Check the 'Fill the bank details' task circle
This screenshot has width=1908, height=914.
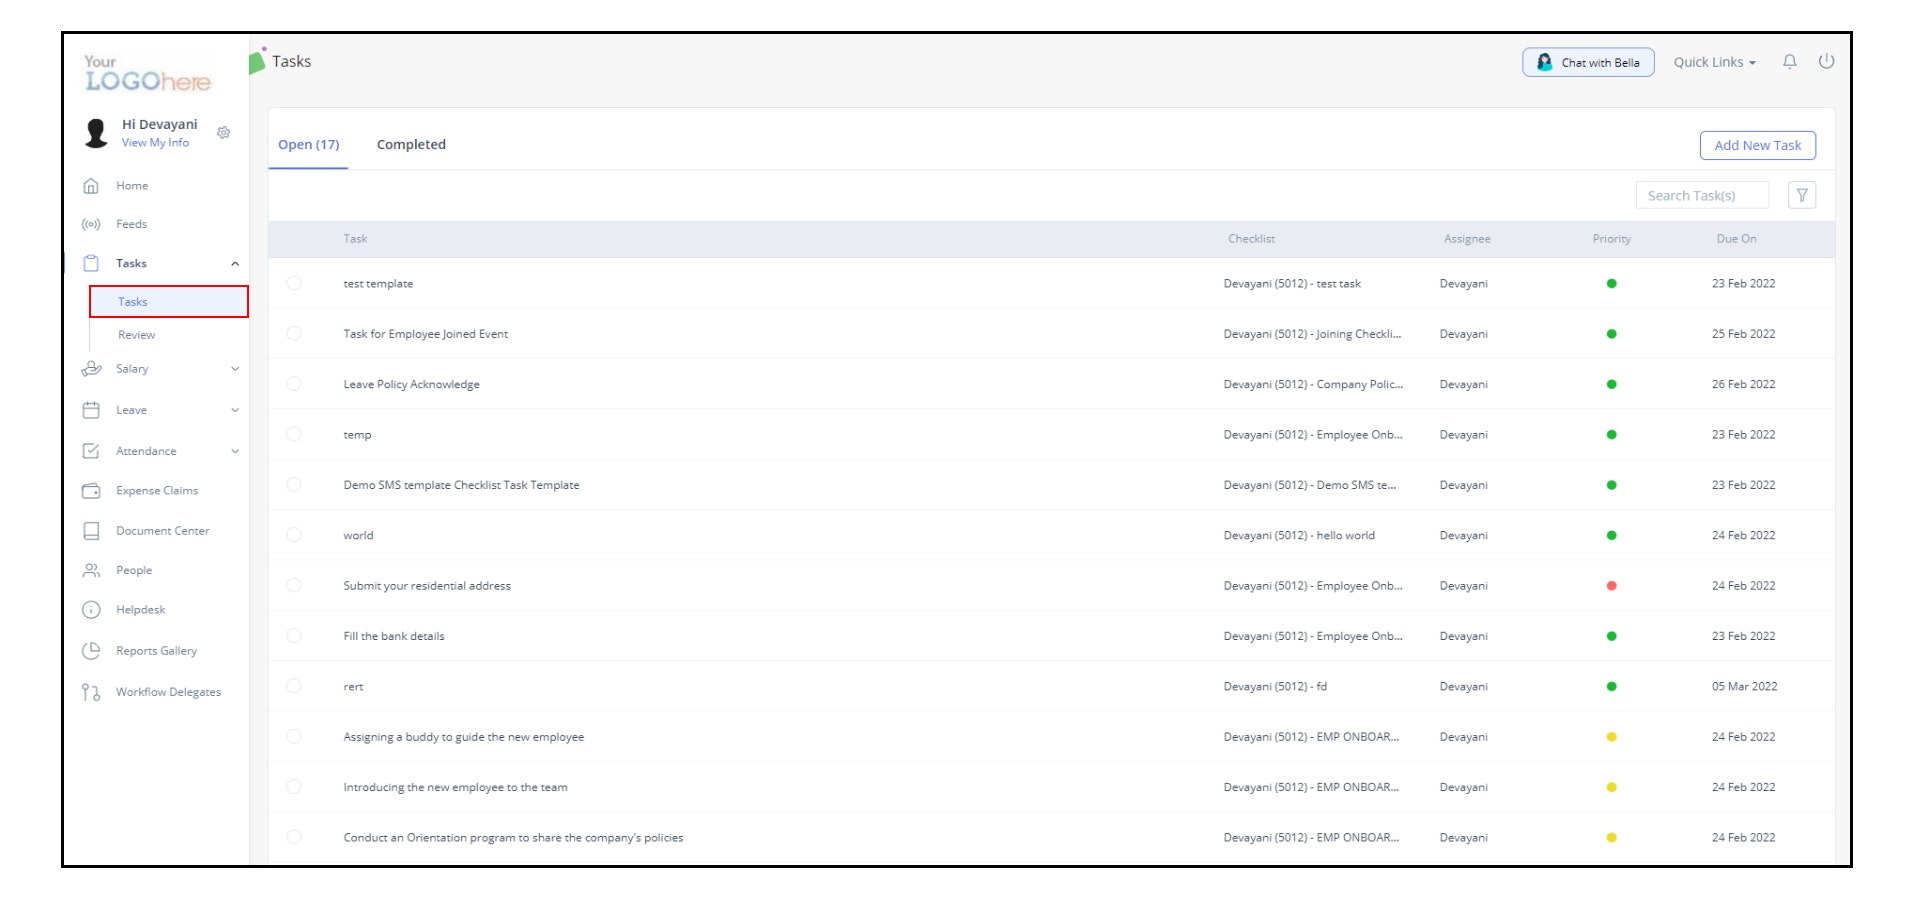(295, 635)
